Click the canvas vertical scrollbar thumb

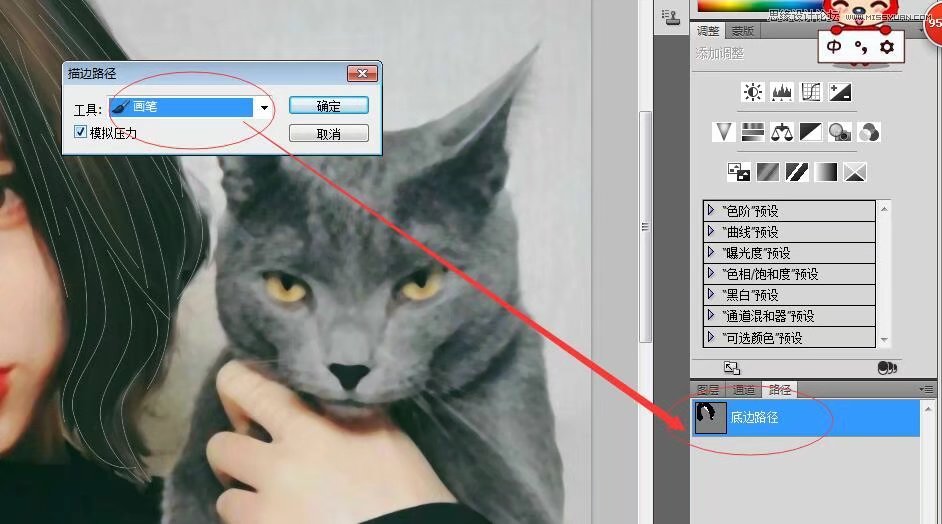point(645,227)
